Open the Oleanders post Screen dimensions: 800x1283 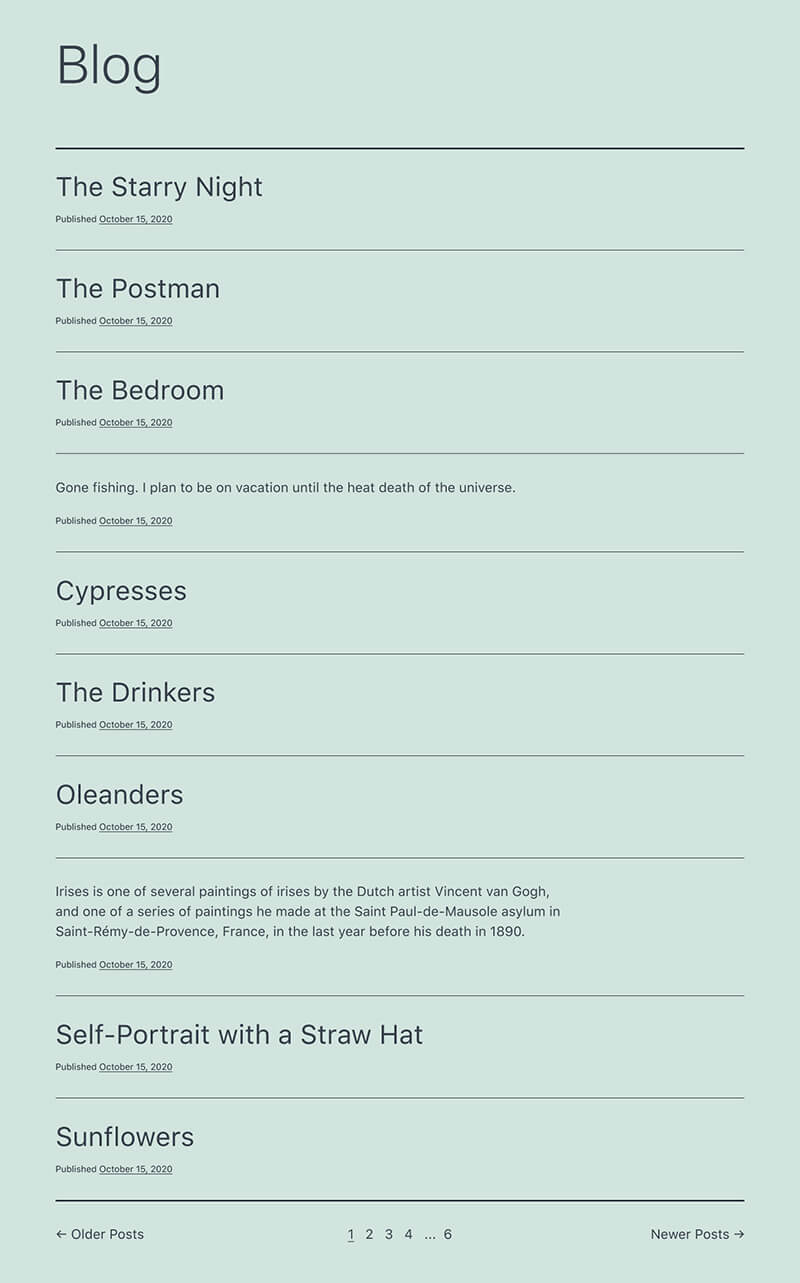(x=120, y=794)
